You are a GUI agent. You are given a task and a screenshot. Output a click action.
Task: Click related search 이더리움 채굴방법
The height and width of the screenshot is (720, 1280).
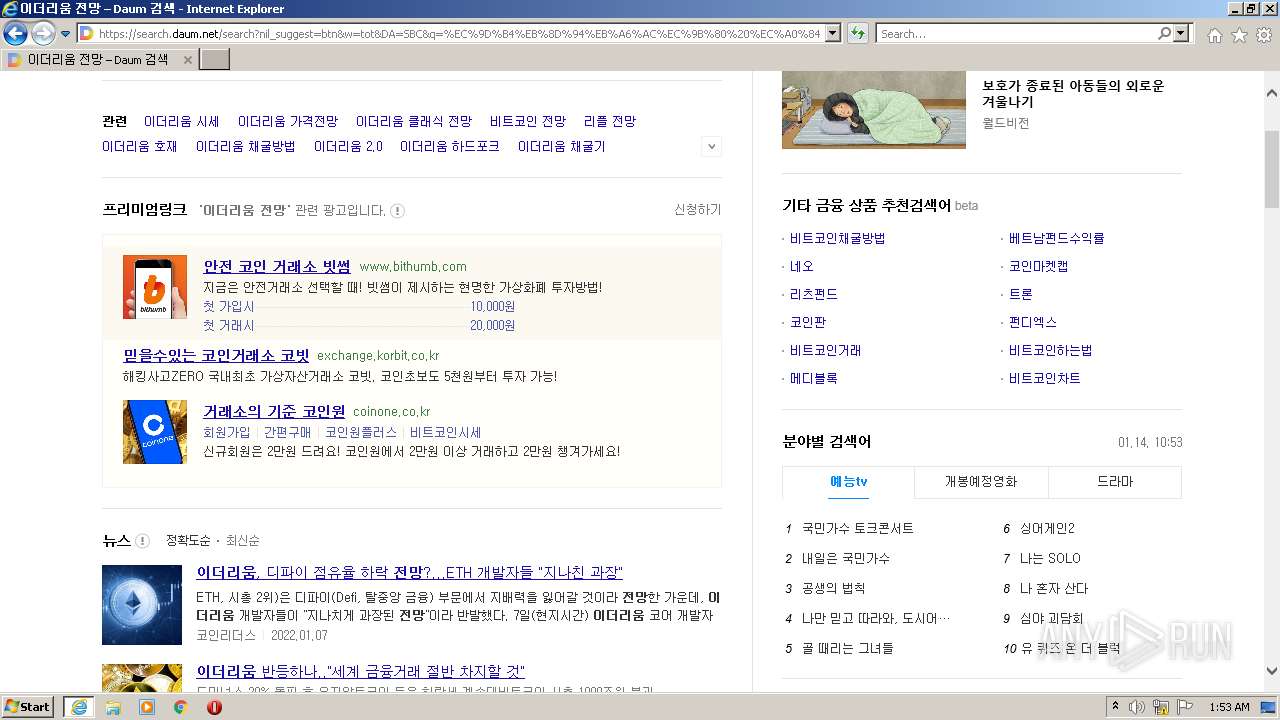[x=246, y=147]
